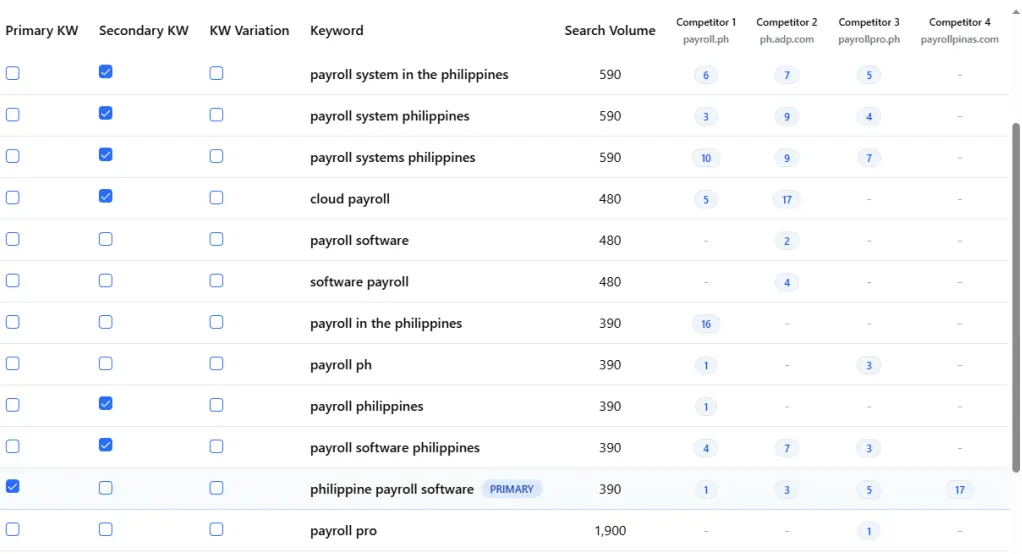
Task: Check Primary KW for payroll pro
Action: click(12, 529)
